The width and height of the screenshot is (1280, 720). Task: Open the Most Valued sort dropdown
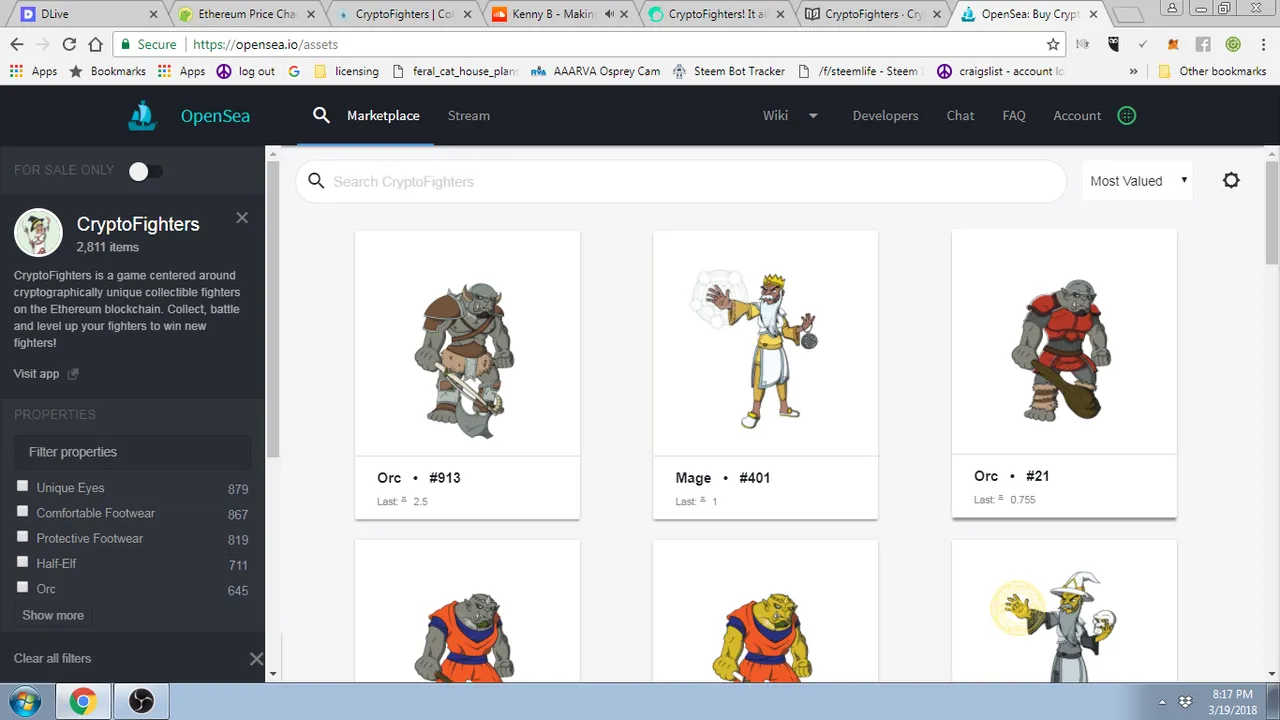tap(1137, 181)
